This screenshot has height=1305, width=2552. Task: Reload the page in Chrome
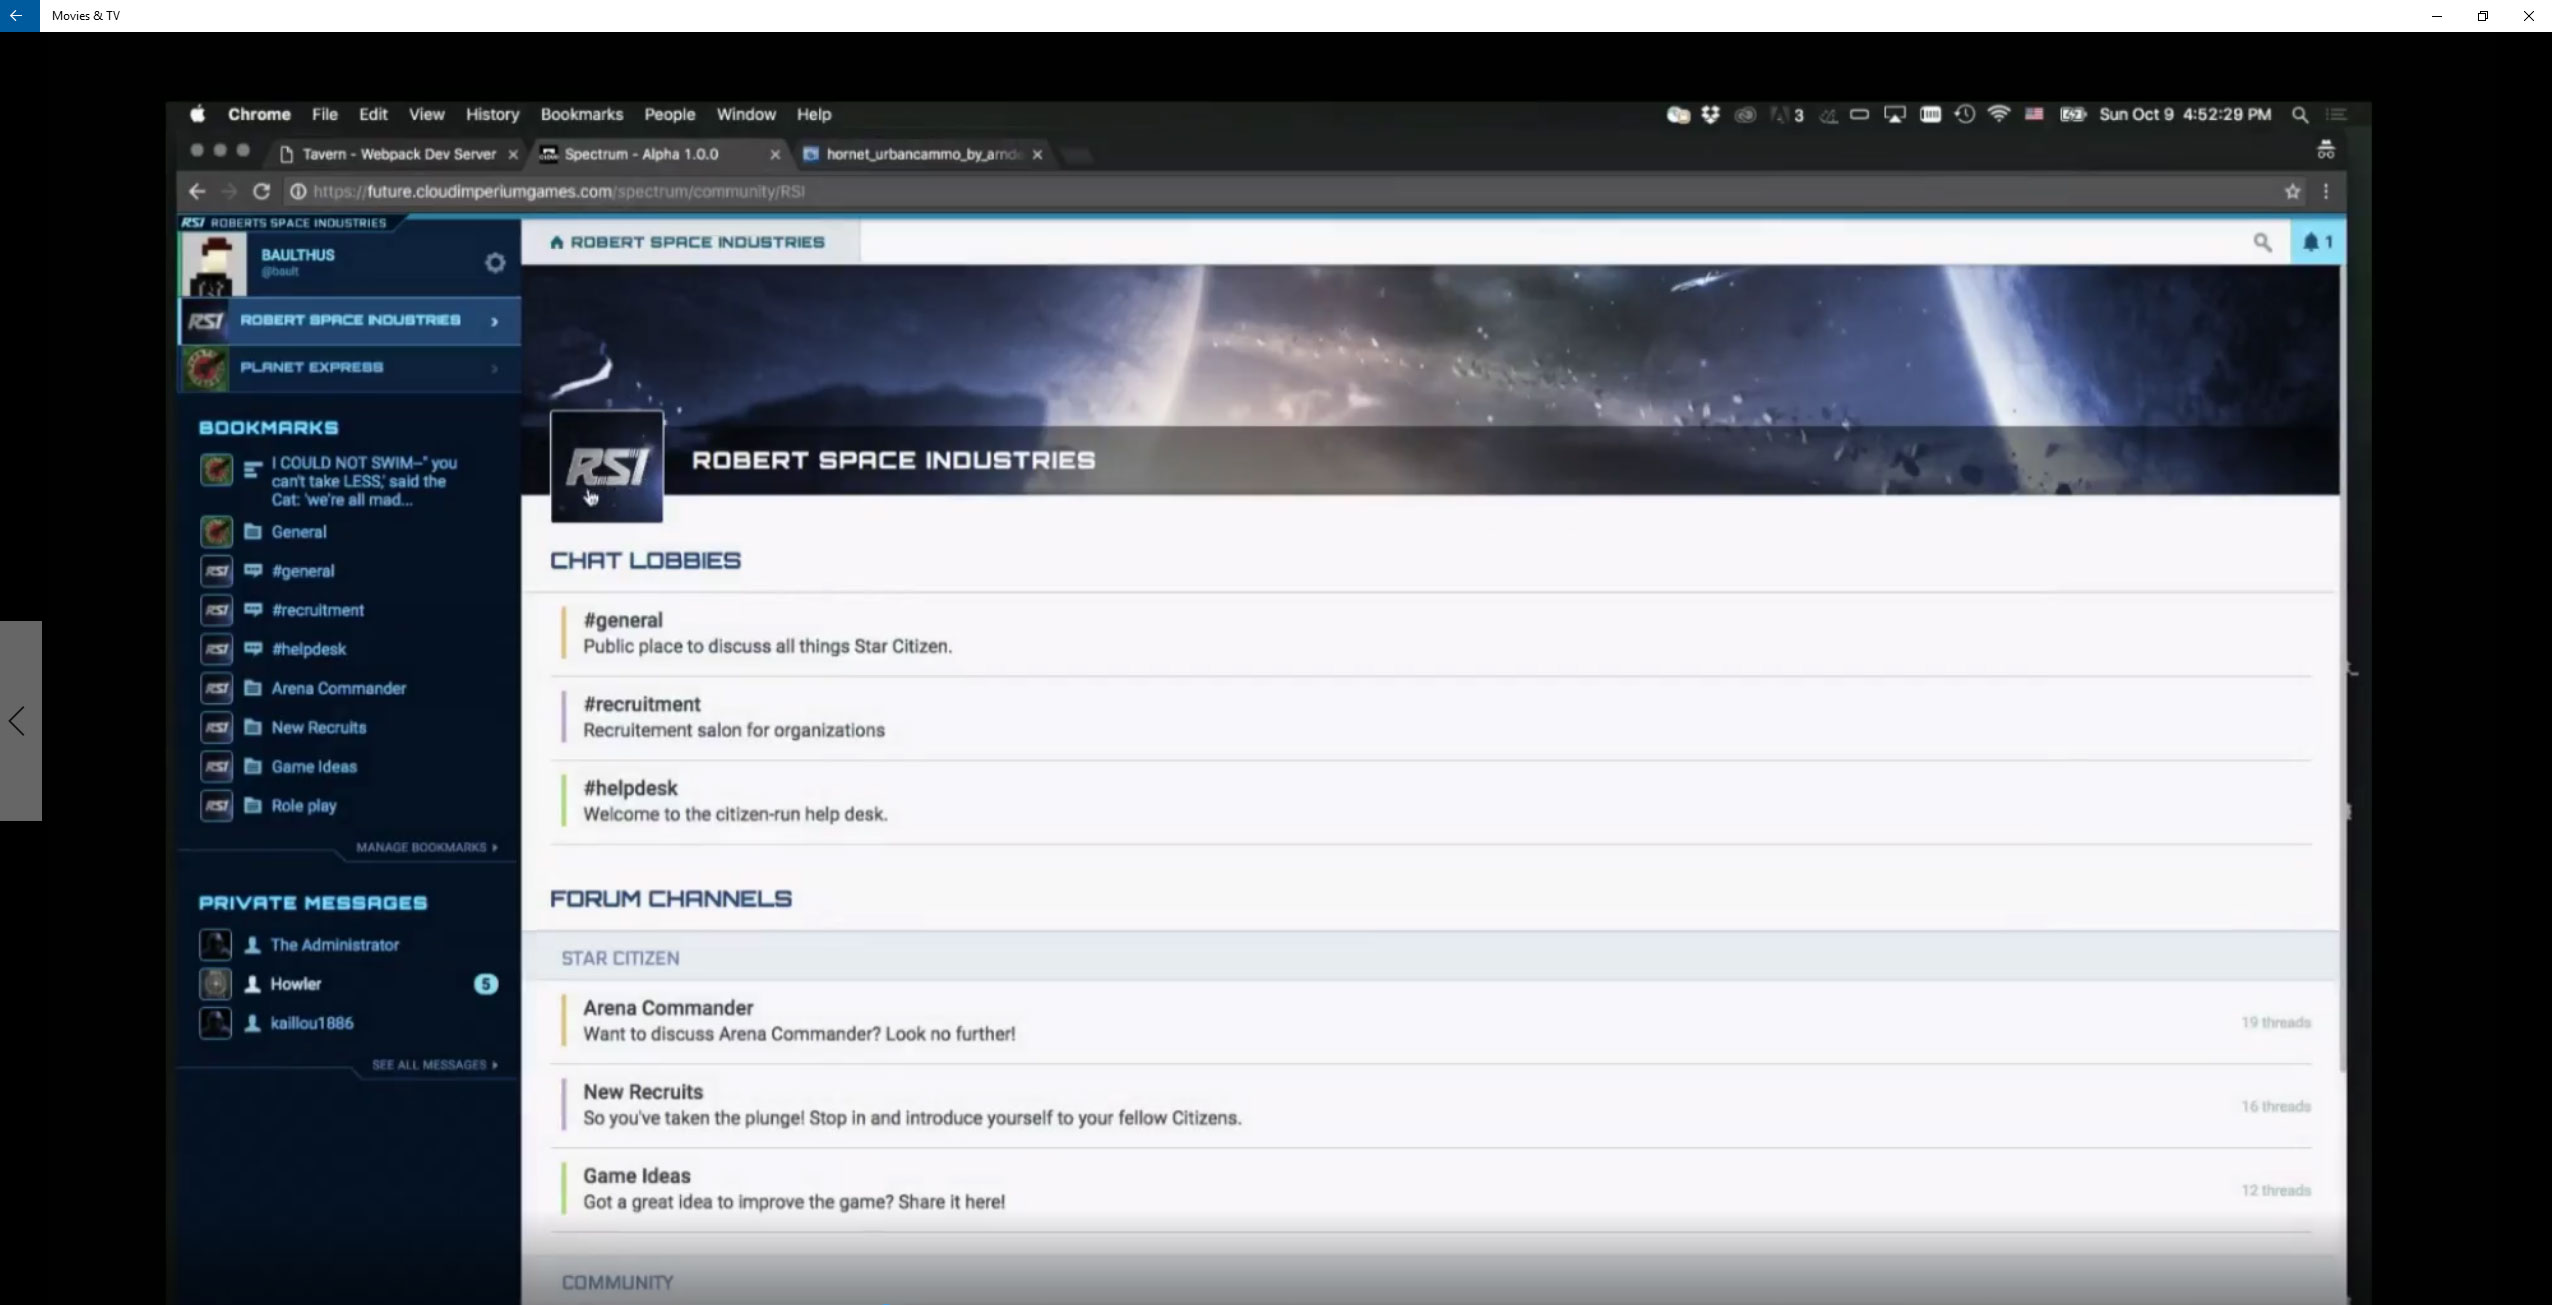tap(262, 191)
